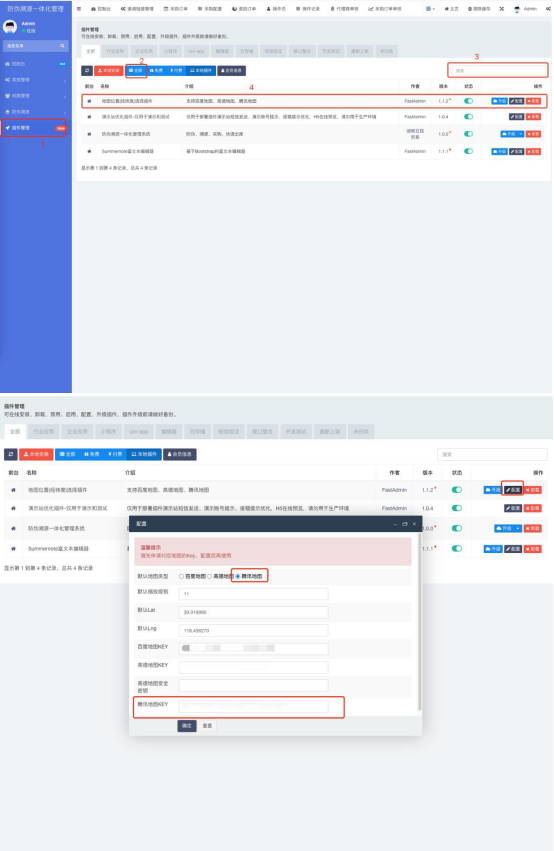This screenshot has width=554, height=851.
Task: Maximize the 配置 dialog window
Action: click(x=404, y=524)
